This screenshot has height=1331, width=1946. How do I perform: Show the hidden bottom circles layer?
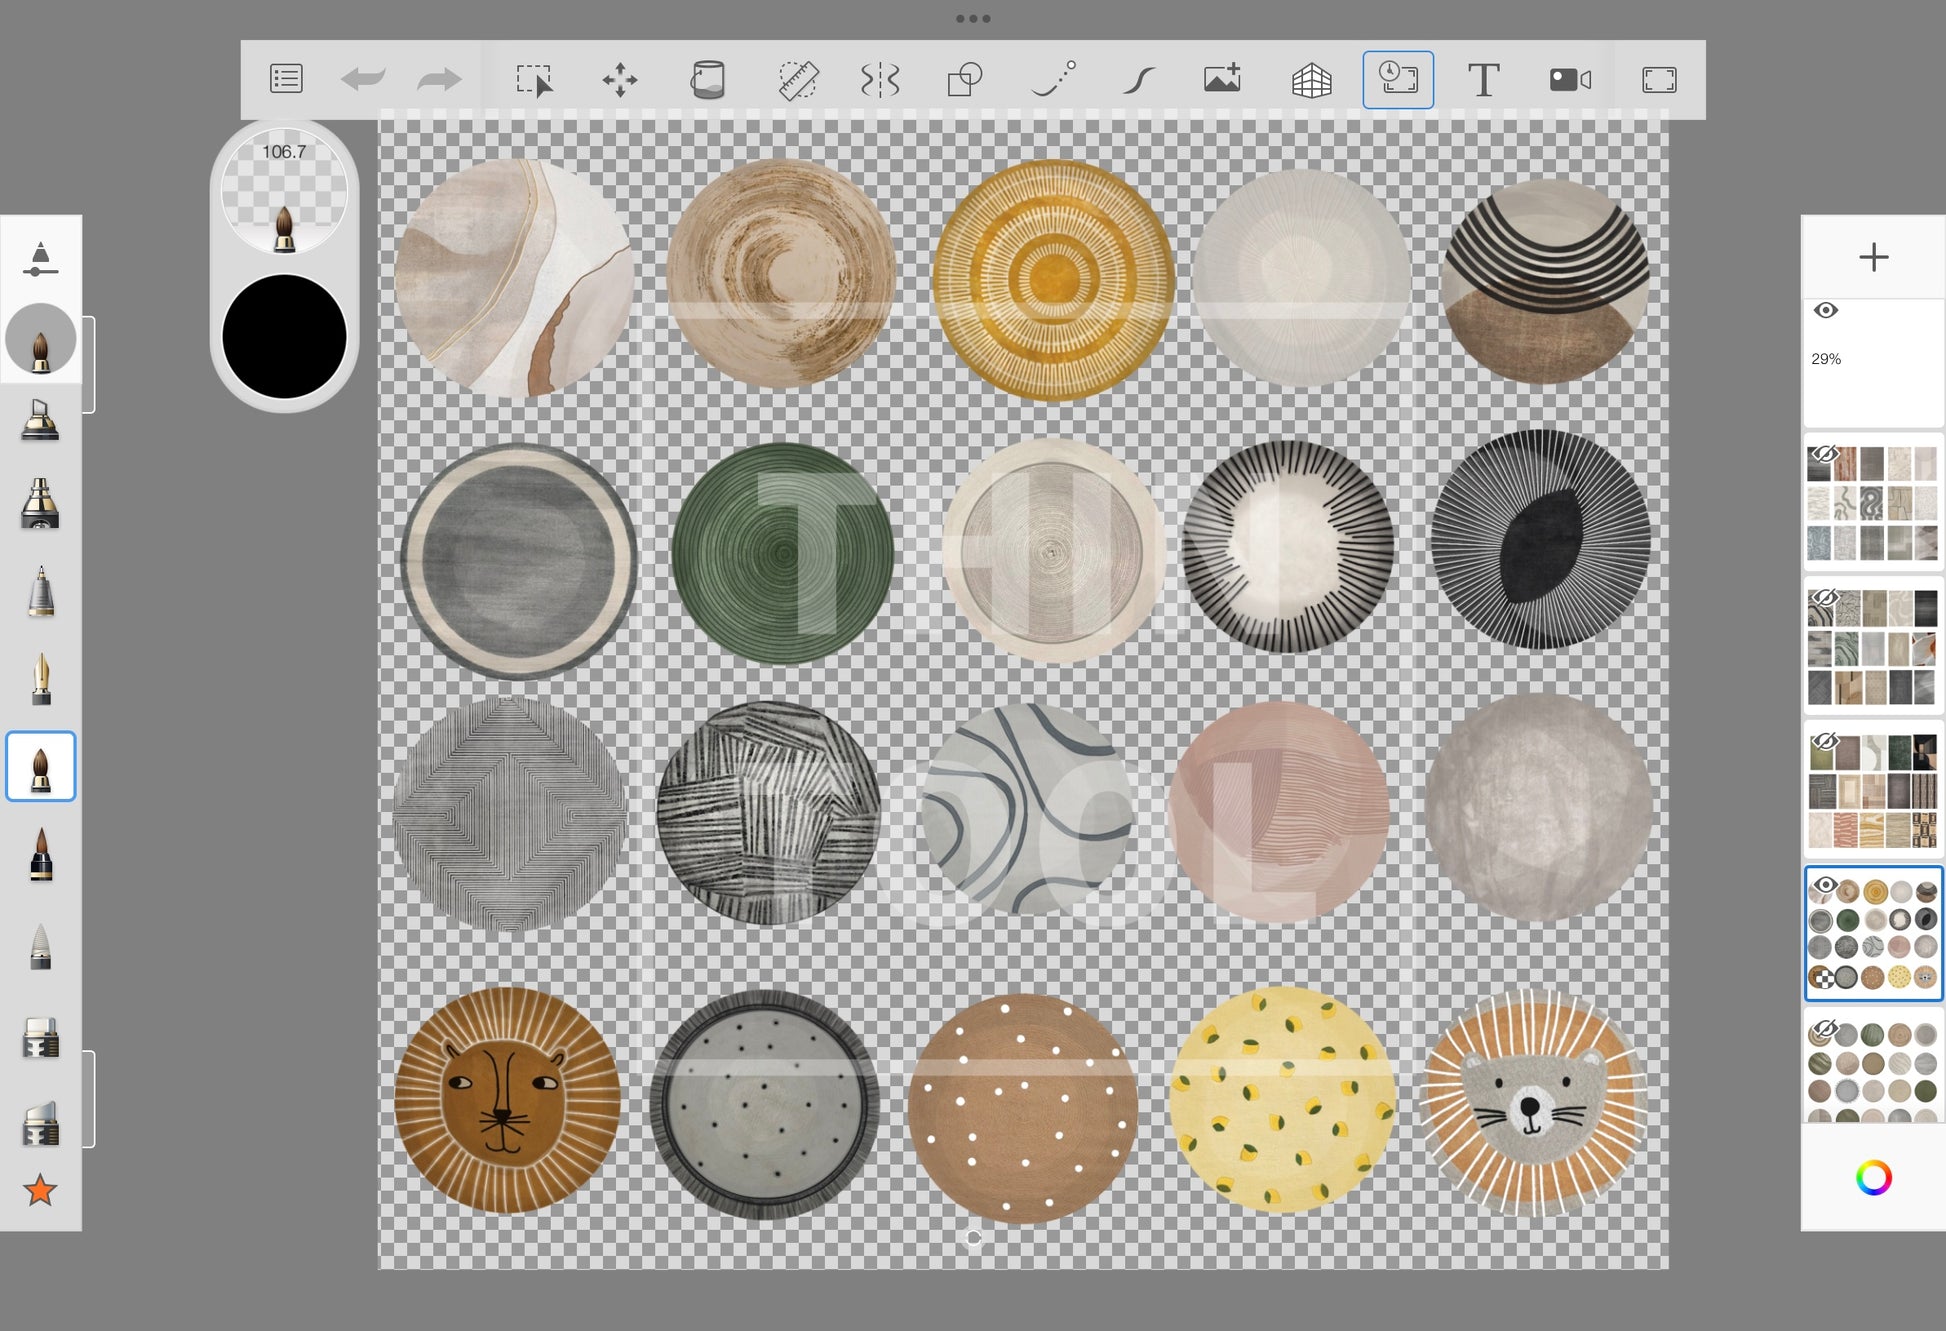tap(1825, 1029)
